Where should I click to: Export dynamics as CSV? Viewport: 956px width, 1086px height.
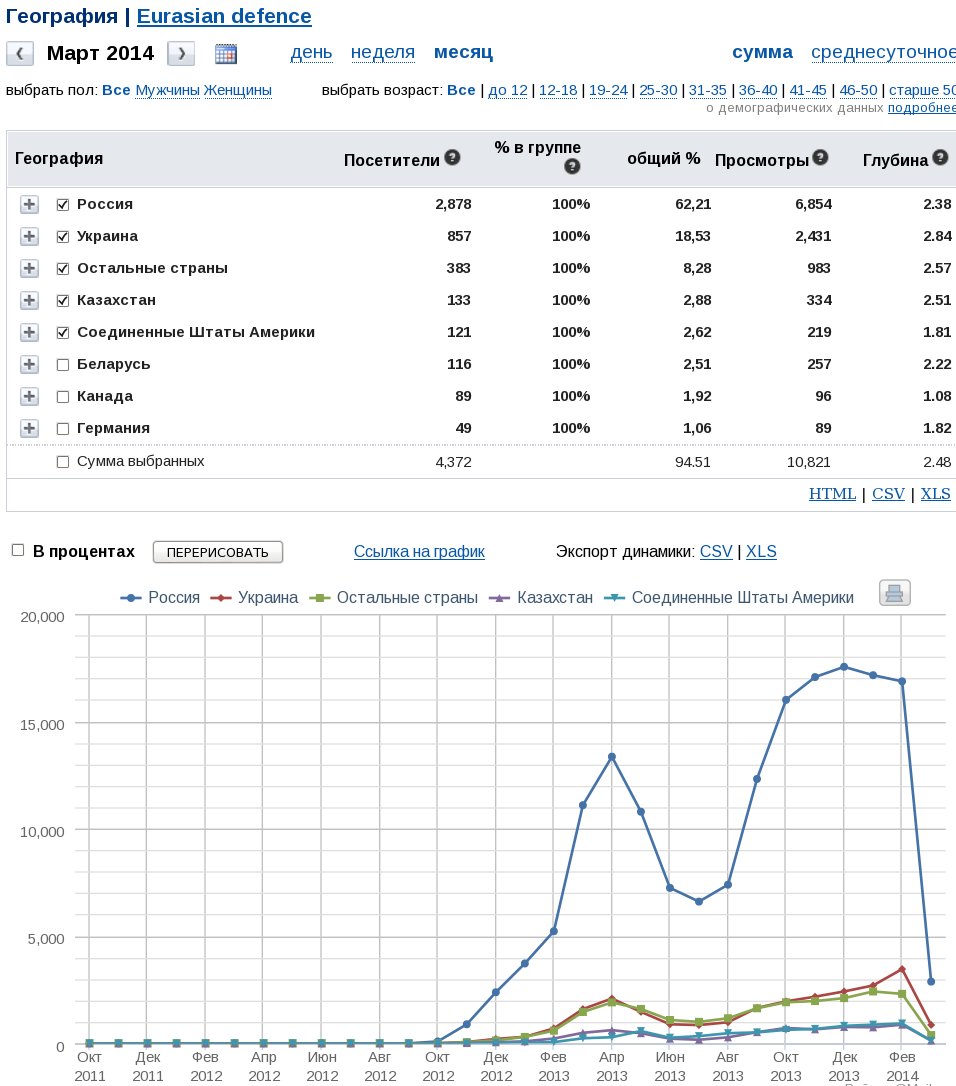716,551
